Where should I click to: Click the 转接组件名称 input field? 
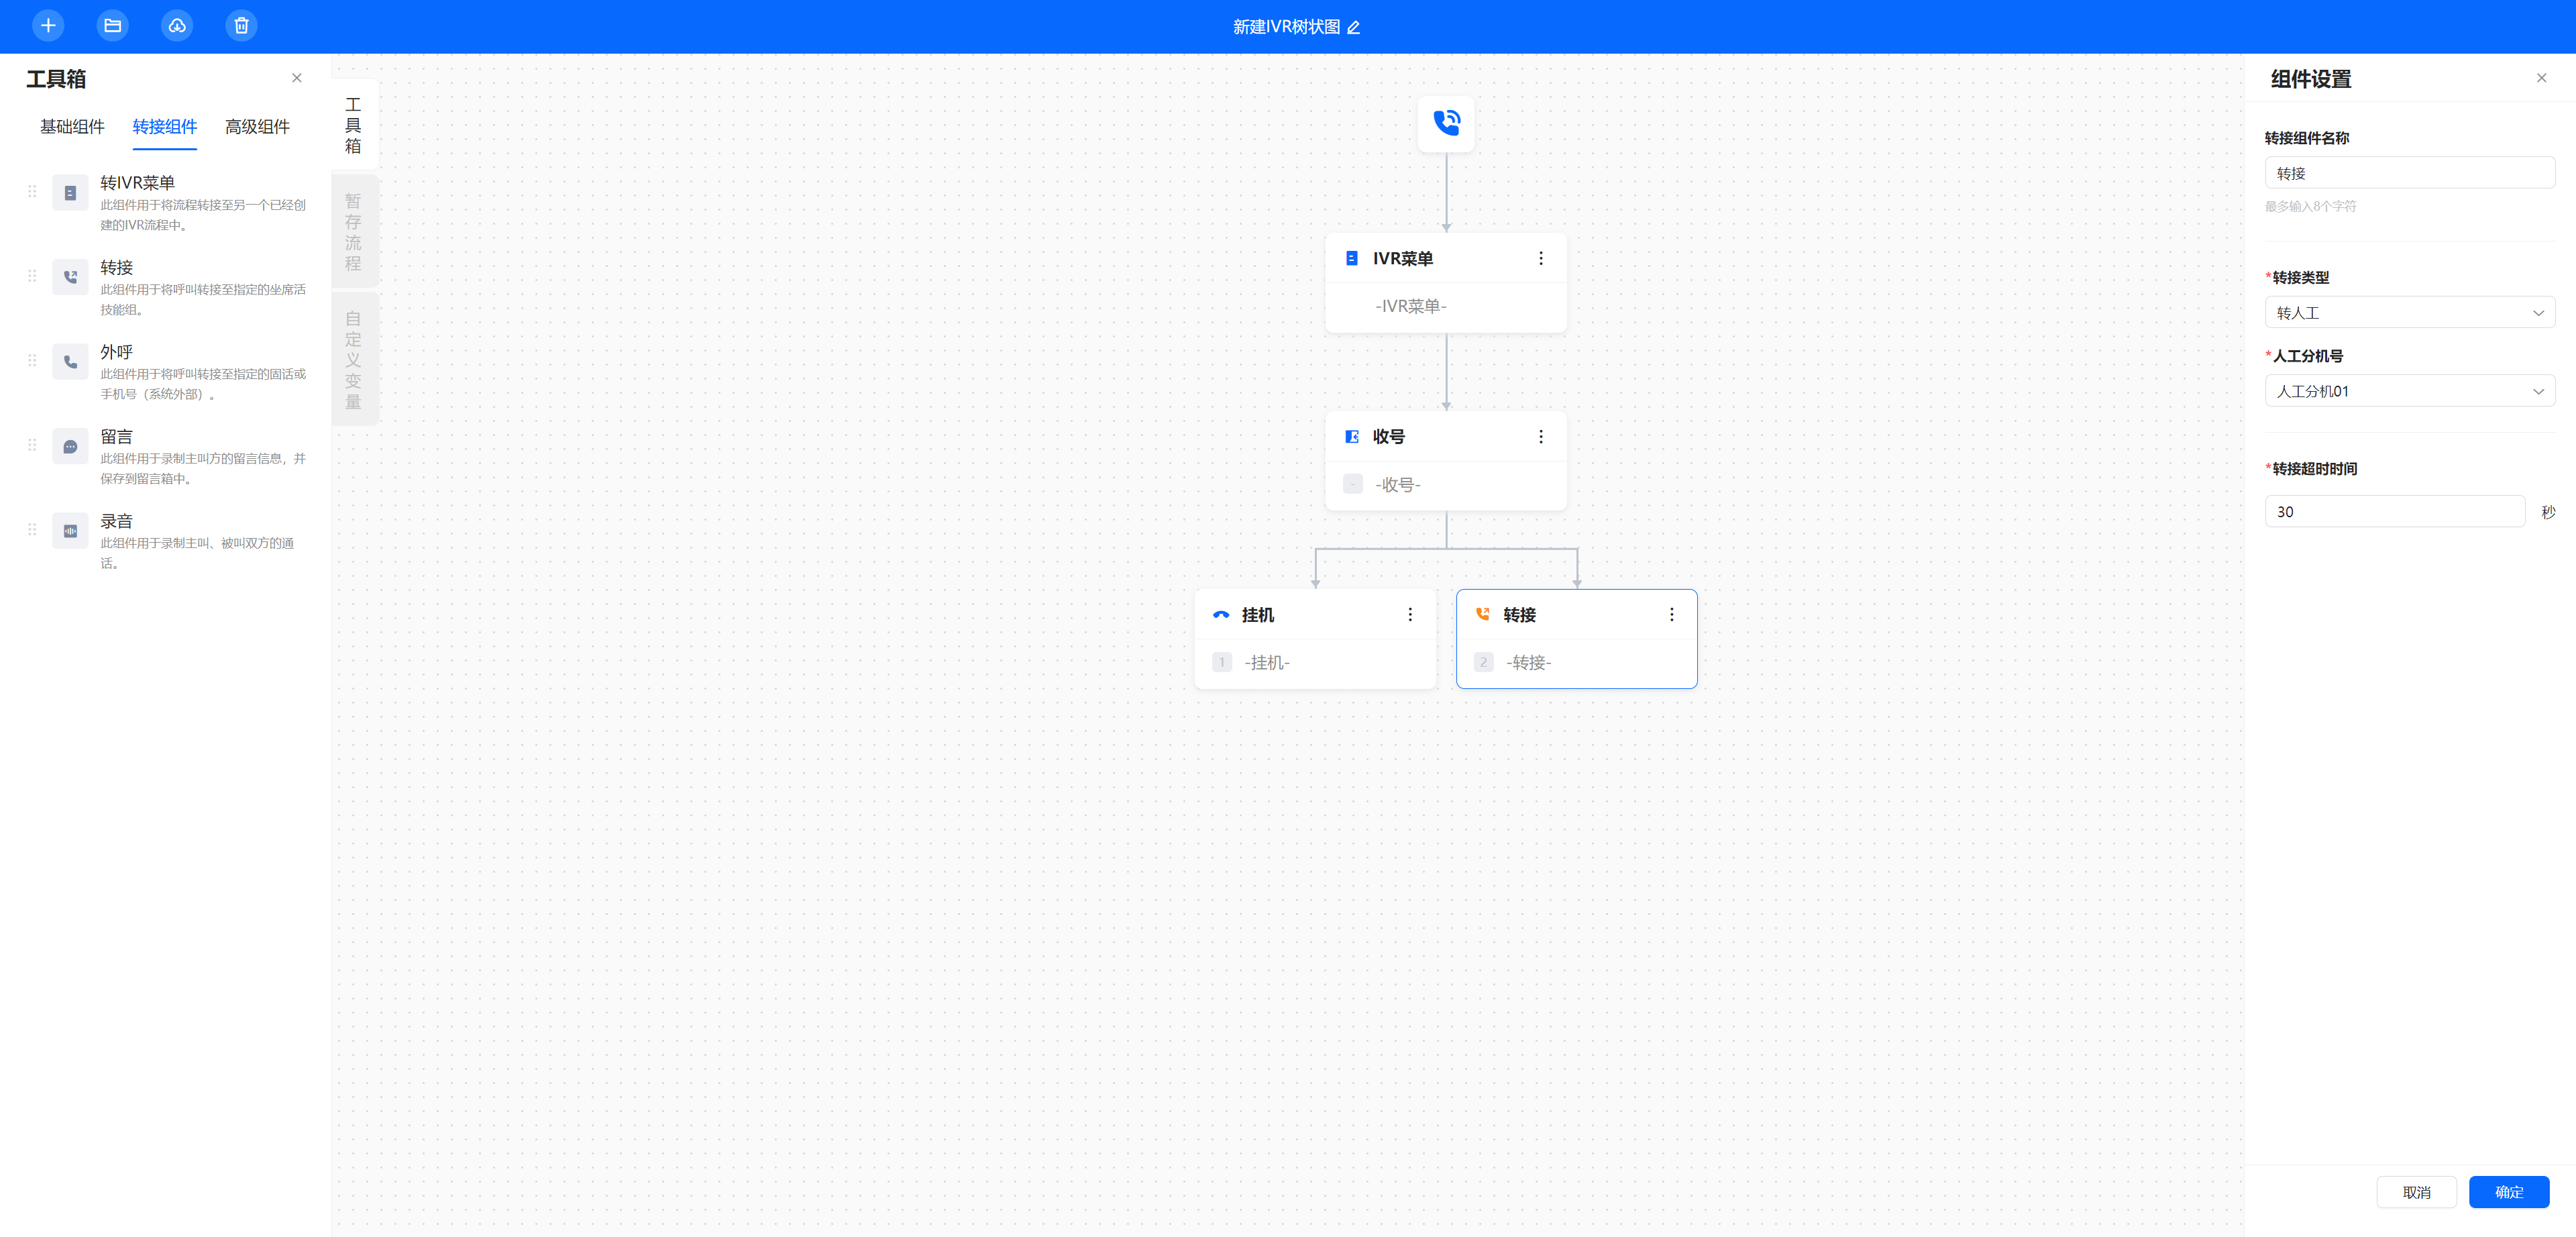click(x=2410, y=173)
